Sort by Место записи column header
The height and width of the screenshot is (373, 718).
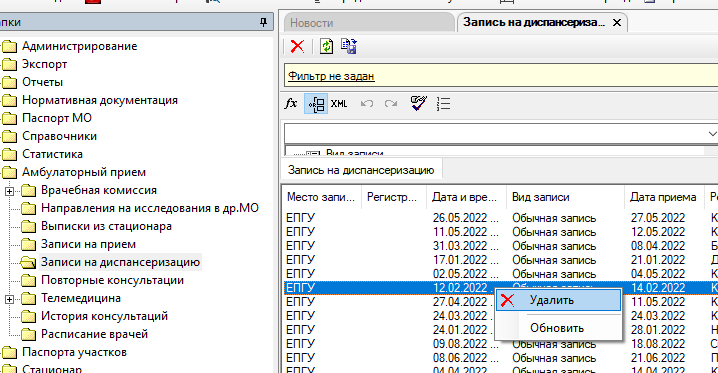tap(321, 197)
